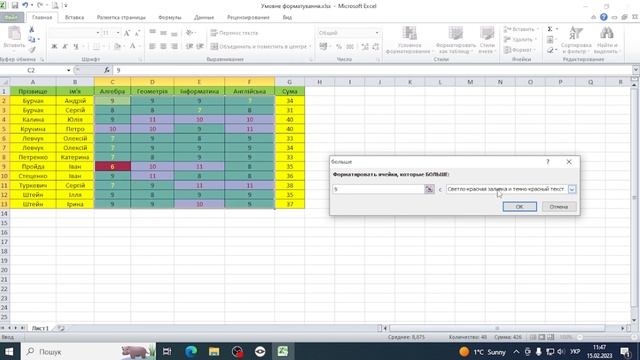The image size is (640, 360).
Task: Click the Font Color letter A icon
Action: (132, 47)
